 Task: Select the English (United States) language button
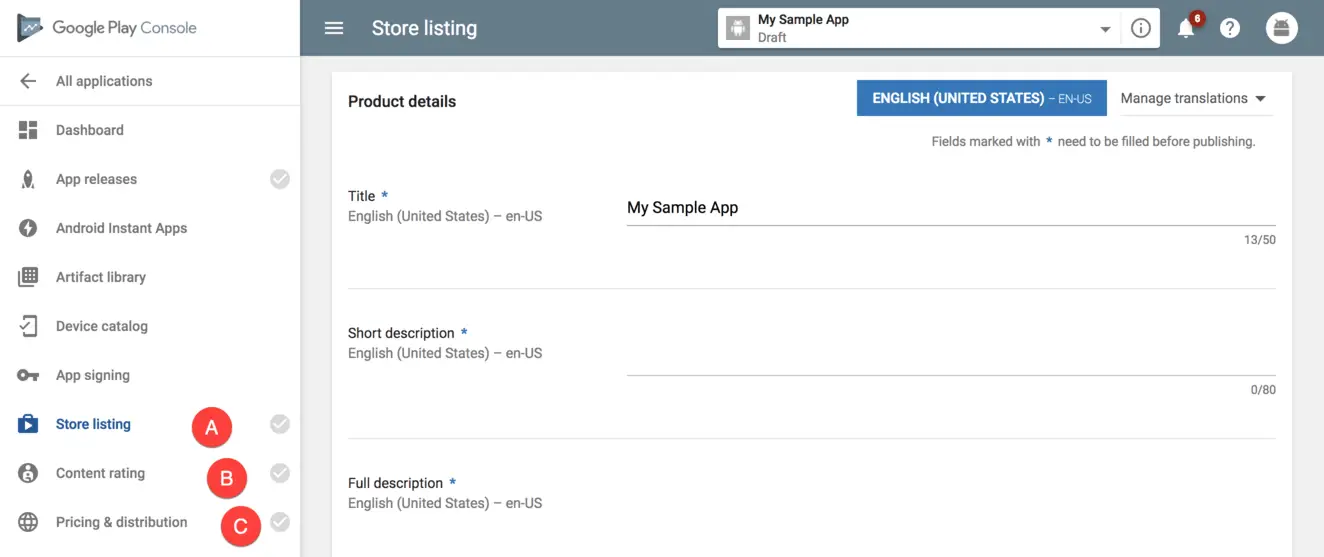coord(981,98)
